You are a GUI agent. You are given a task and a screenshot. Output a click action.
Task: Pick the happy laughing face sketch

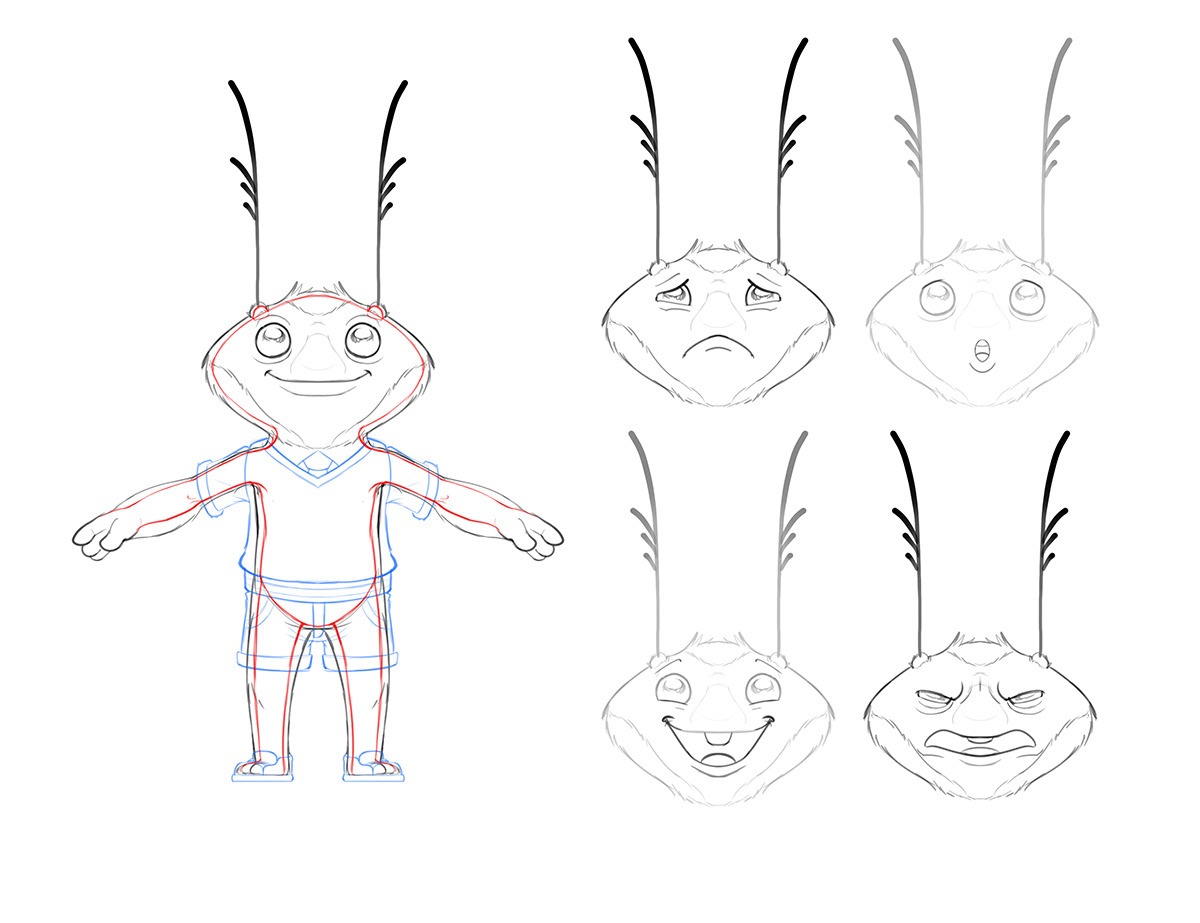pyautogui.click(x=719, y=619)
